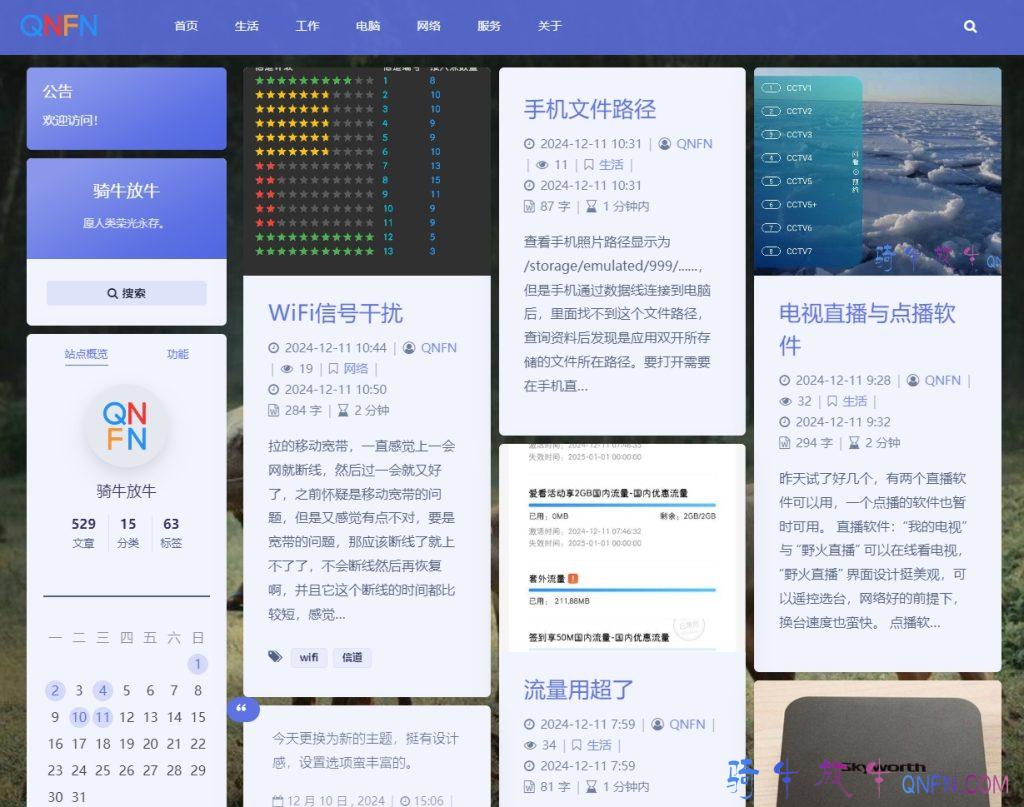Select the 站点概览 sidebar tab
Image resolution: width=1024 pixels, height=807 pixels.
tap(86, 354)
